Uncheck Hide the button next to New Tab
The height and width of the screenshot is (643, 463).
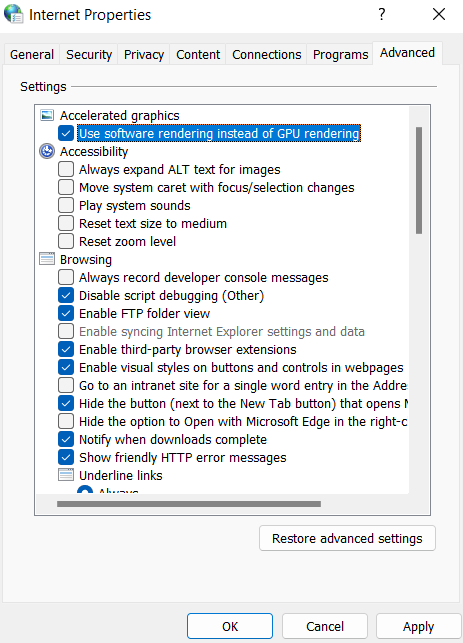[66, 404]
